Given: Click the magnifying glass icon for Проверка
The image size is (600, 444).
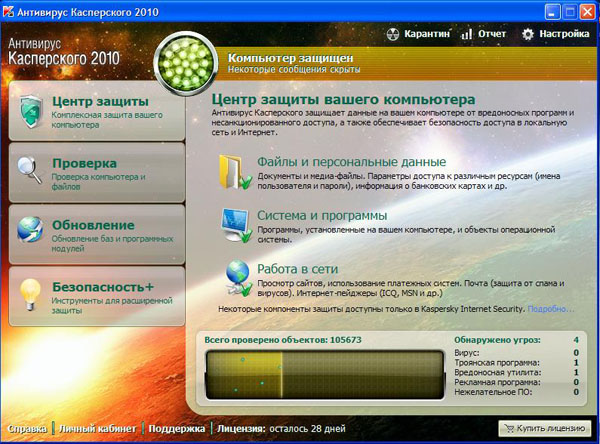Looking at the screenshot, I should [x=29, y=170].
